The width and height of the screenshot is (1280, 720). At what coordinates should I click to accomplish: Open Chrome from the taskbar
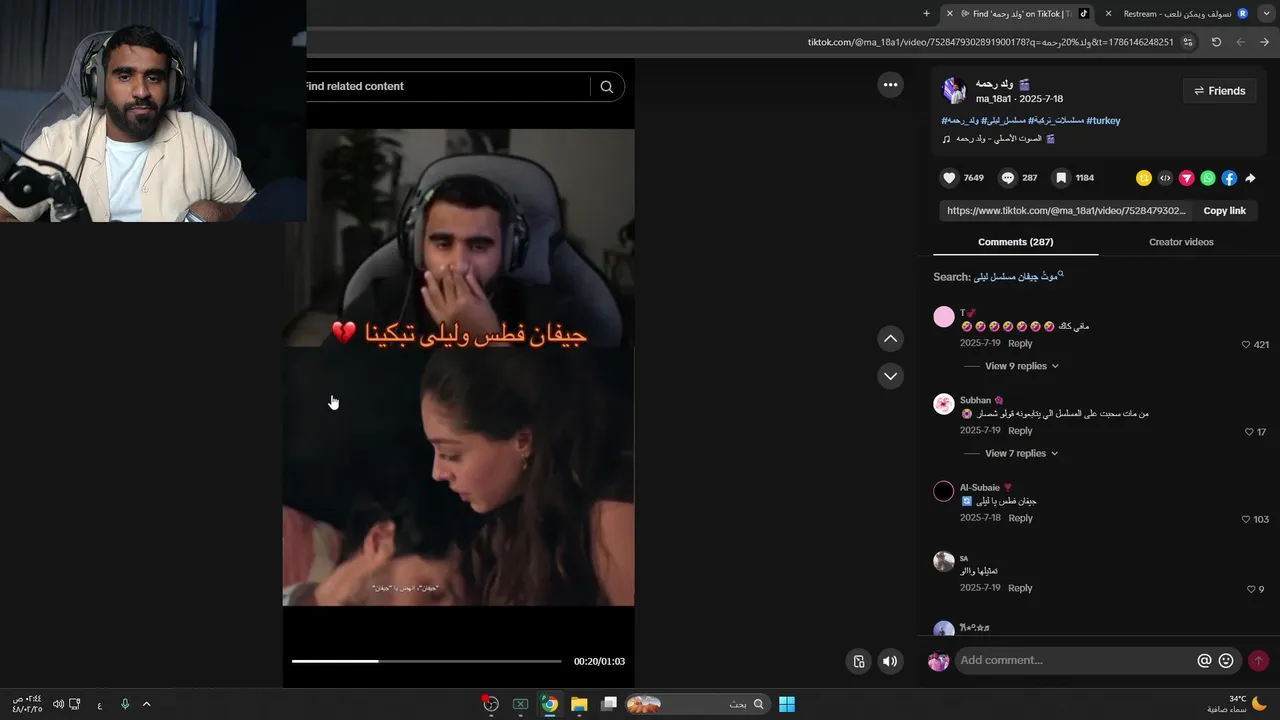[550, 704]
